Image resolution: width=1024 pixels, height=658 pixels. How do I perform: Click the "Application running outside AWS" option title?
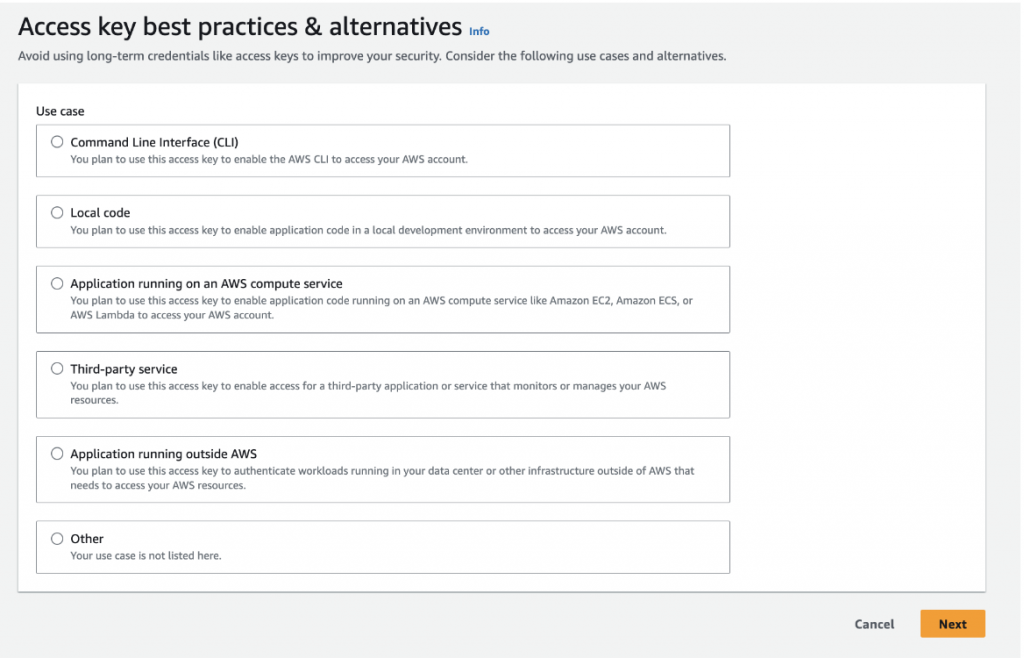164,454
